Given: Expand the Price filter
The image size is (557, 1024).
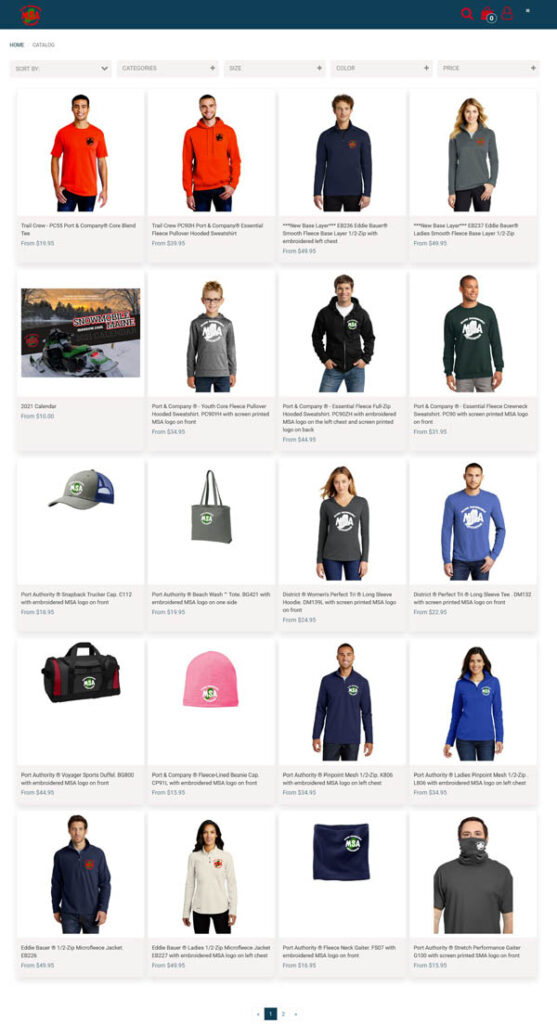Looking at the screenshot, I should (488, 68).
